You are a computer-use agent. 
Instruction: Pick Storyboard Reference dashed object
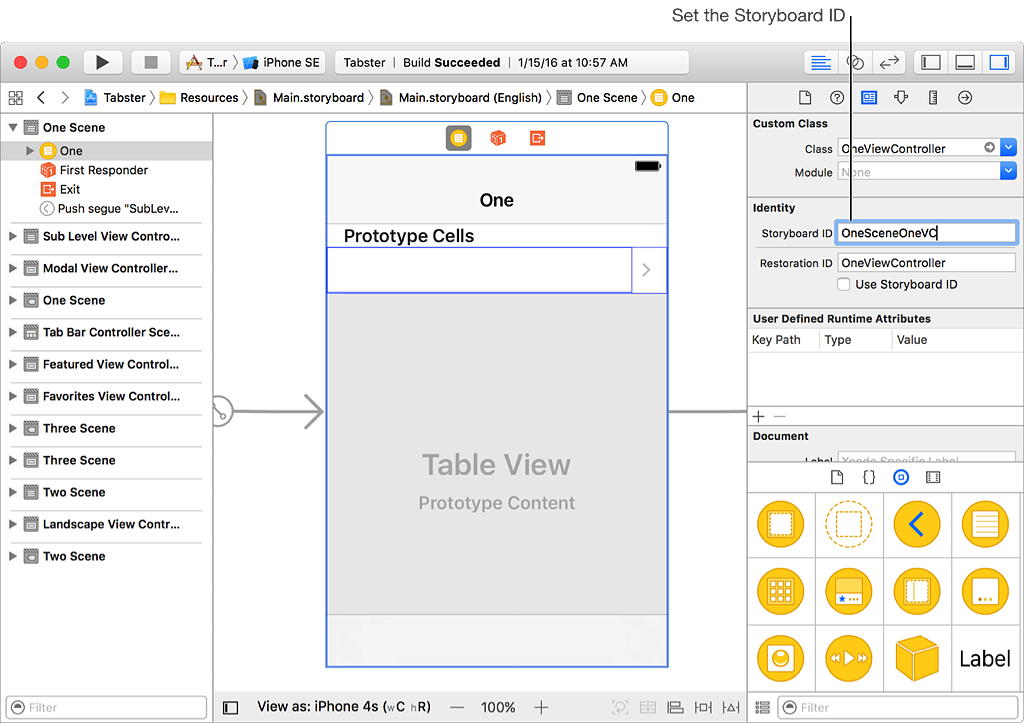click(x=848, y=524)
